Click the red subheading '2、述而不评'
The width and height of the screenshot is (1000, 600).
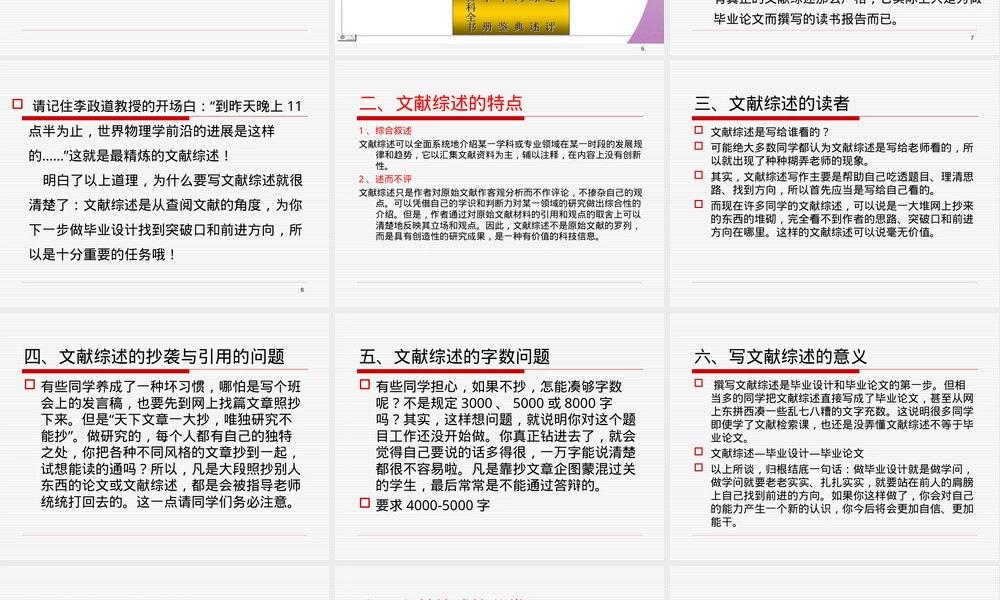(385, 179)
